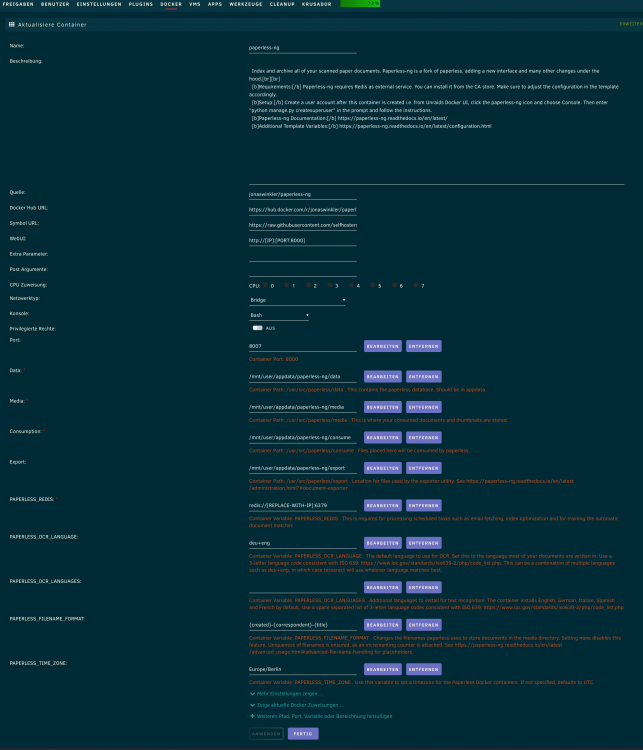Open the Werkzeuge menu

tap(246, 4)
